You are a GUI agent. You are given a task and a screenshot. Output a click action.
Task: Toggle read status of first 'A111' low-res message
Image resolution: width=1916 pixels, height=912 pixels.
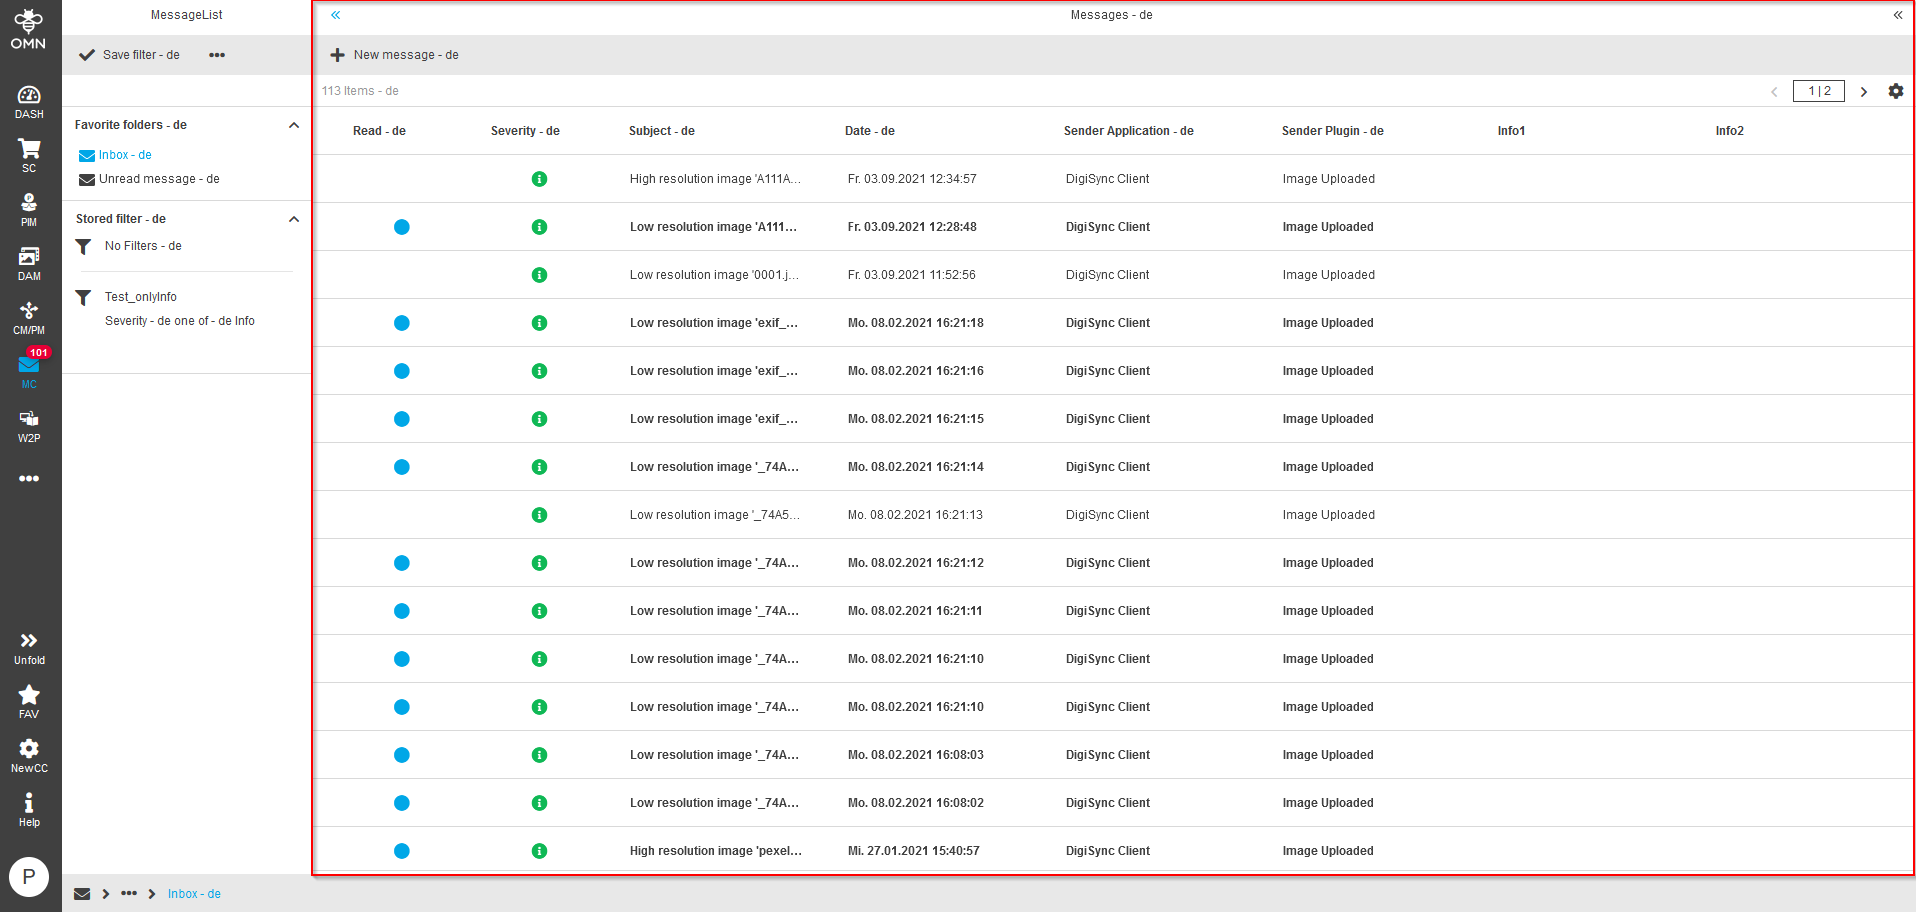click(x=402, y=227)
